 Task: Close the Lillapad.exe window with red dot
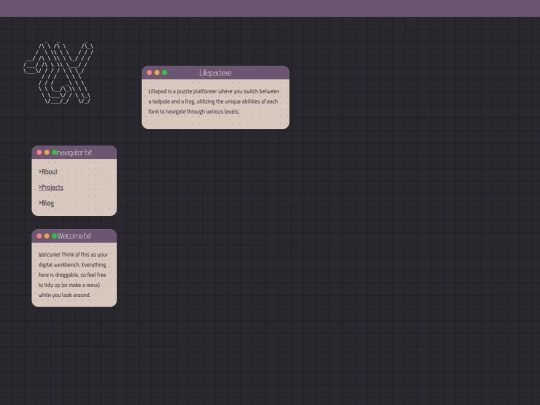[x=149, y=73]
